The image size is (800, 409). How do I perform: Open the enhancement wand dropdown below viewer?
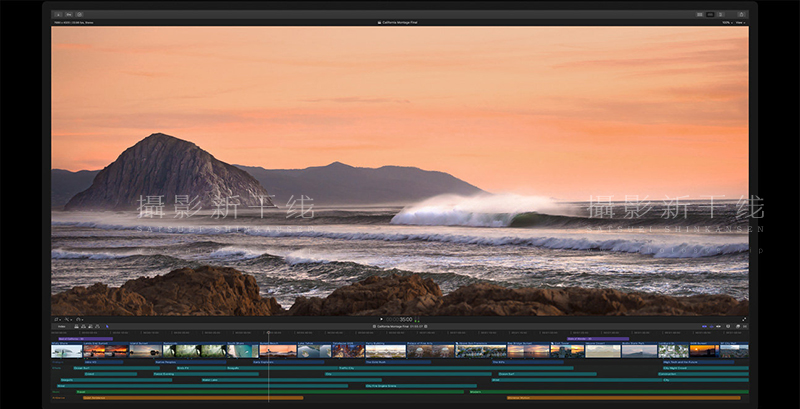pos(67,319)
